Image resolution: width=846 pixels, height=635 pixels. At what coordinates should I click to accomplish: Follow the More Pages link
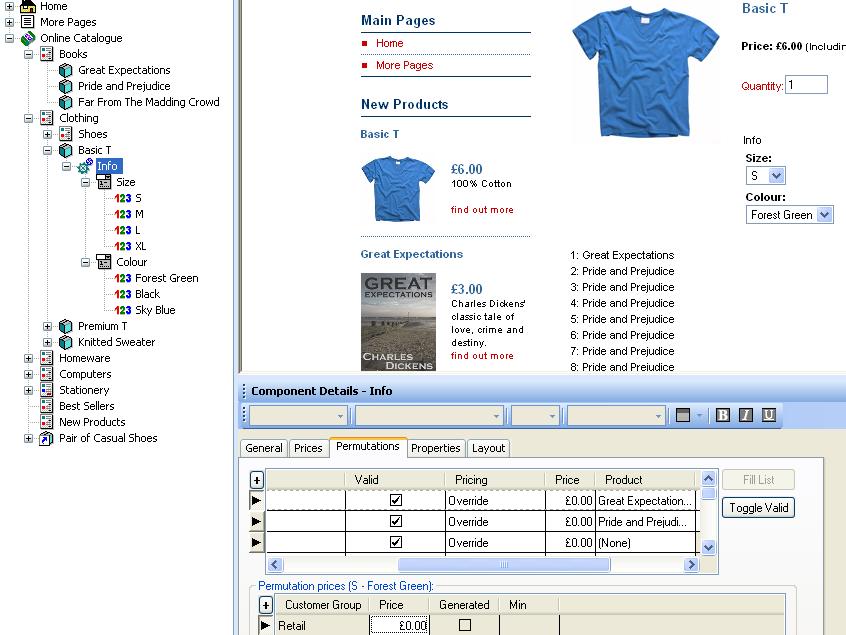[404, 65]
